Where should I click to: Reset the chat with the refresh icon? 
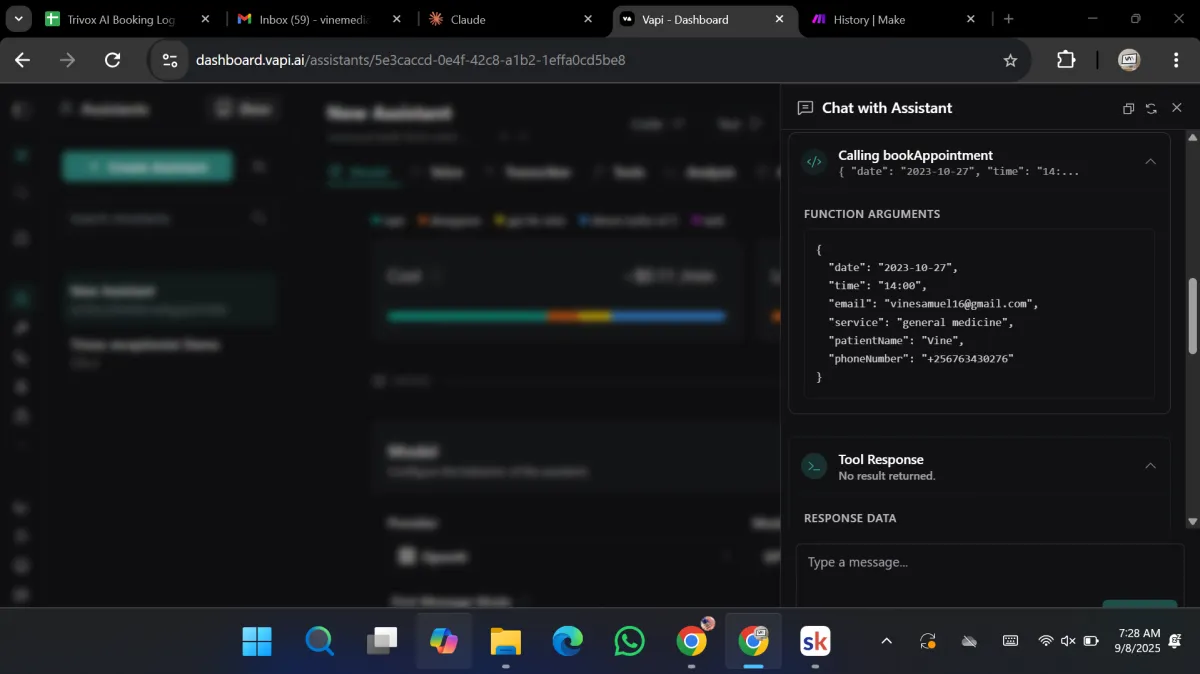pyautogui.click(x=1152, y=108)
